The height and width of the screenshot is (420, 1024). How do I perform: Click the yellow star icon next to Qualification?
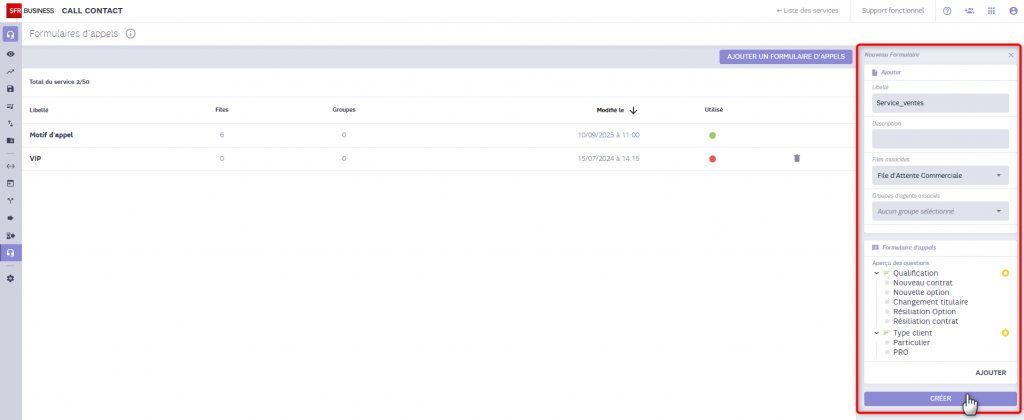[x=1005, y=273]
